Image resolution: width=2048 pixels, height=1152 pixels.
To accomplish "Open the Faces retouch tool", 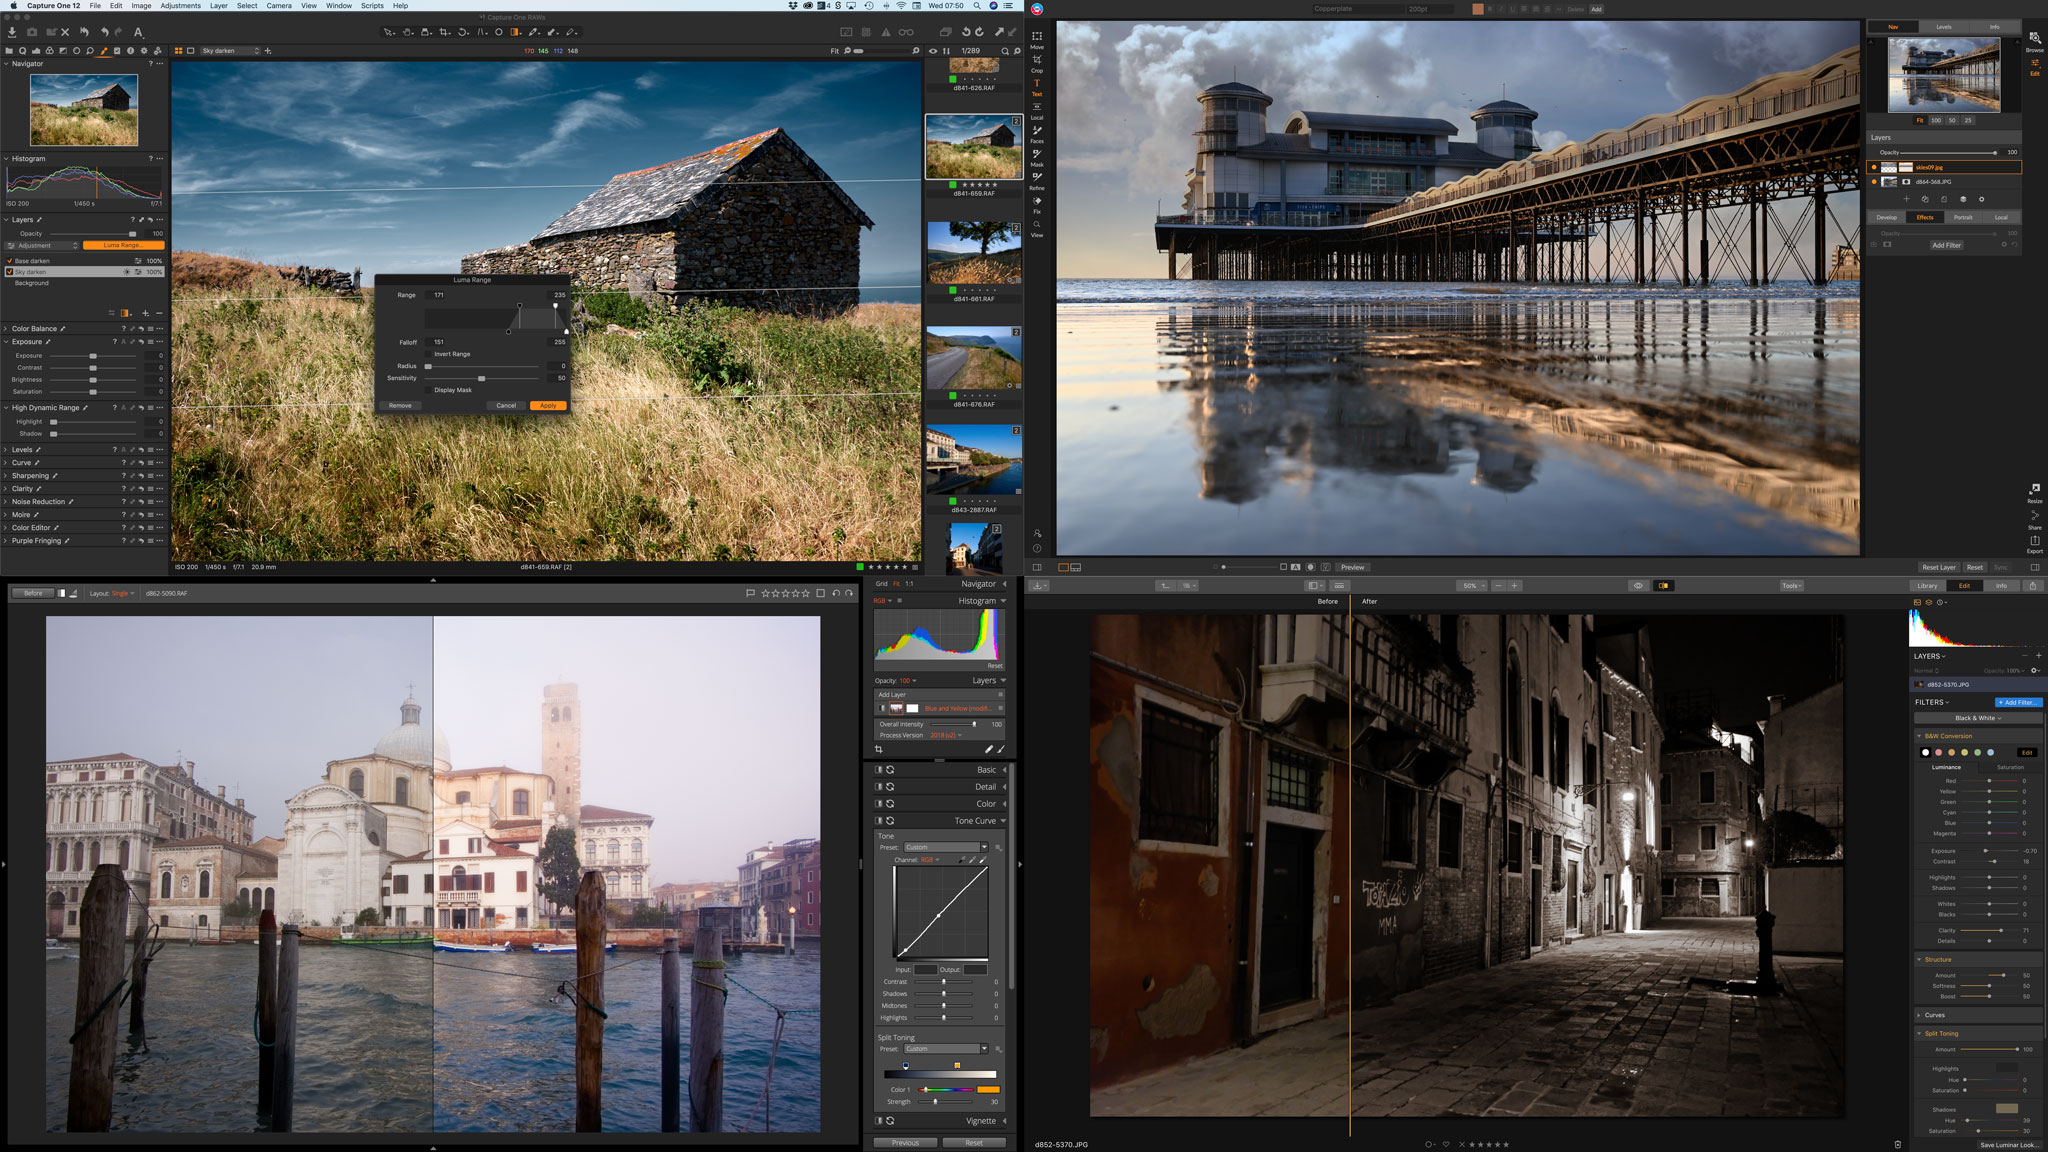I will (1037, 132).
